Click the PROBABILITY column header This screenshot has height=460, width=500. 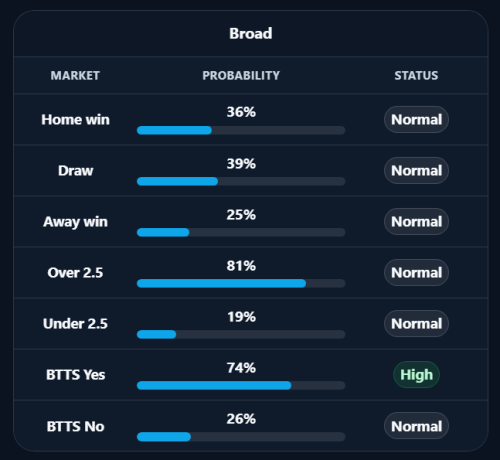pyautogui.click(x=241, y=76)
